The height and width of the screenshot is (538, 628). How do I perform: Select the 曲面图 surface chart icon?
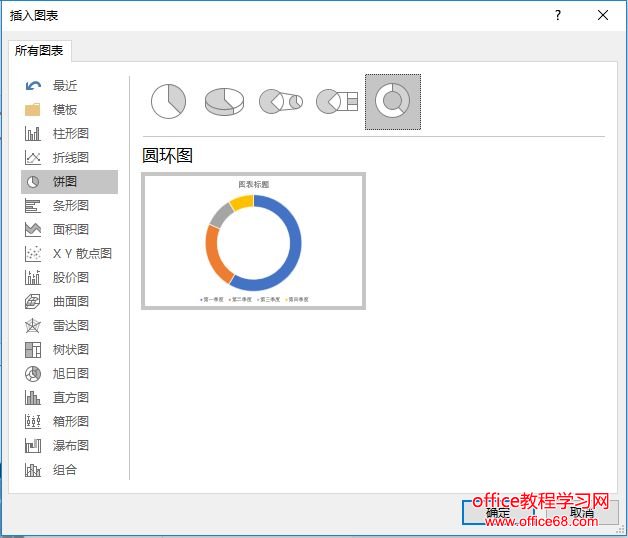pos(32,301)
